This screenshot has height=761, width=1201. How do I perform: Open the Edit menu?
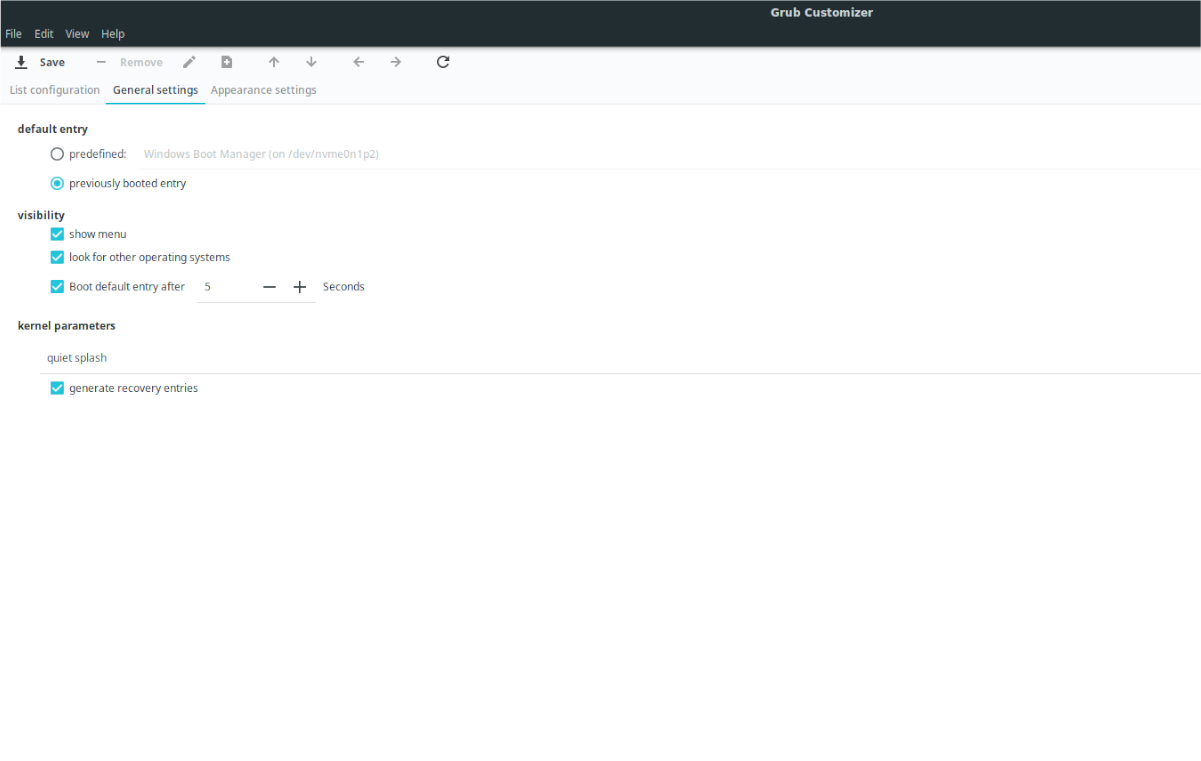click(x=44, y=34)
